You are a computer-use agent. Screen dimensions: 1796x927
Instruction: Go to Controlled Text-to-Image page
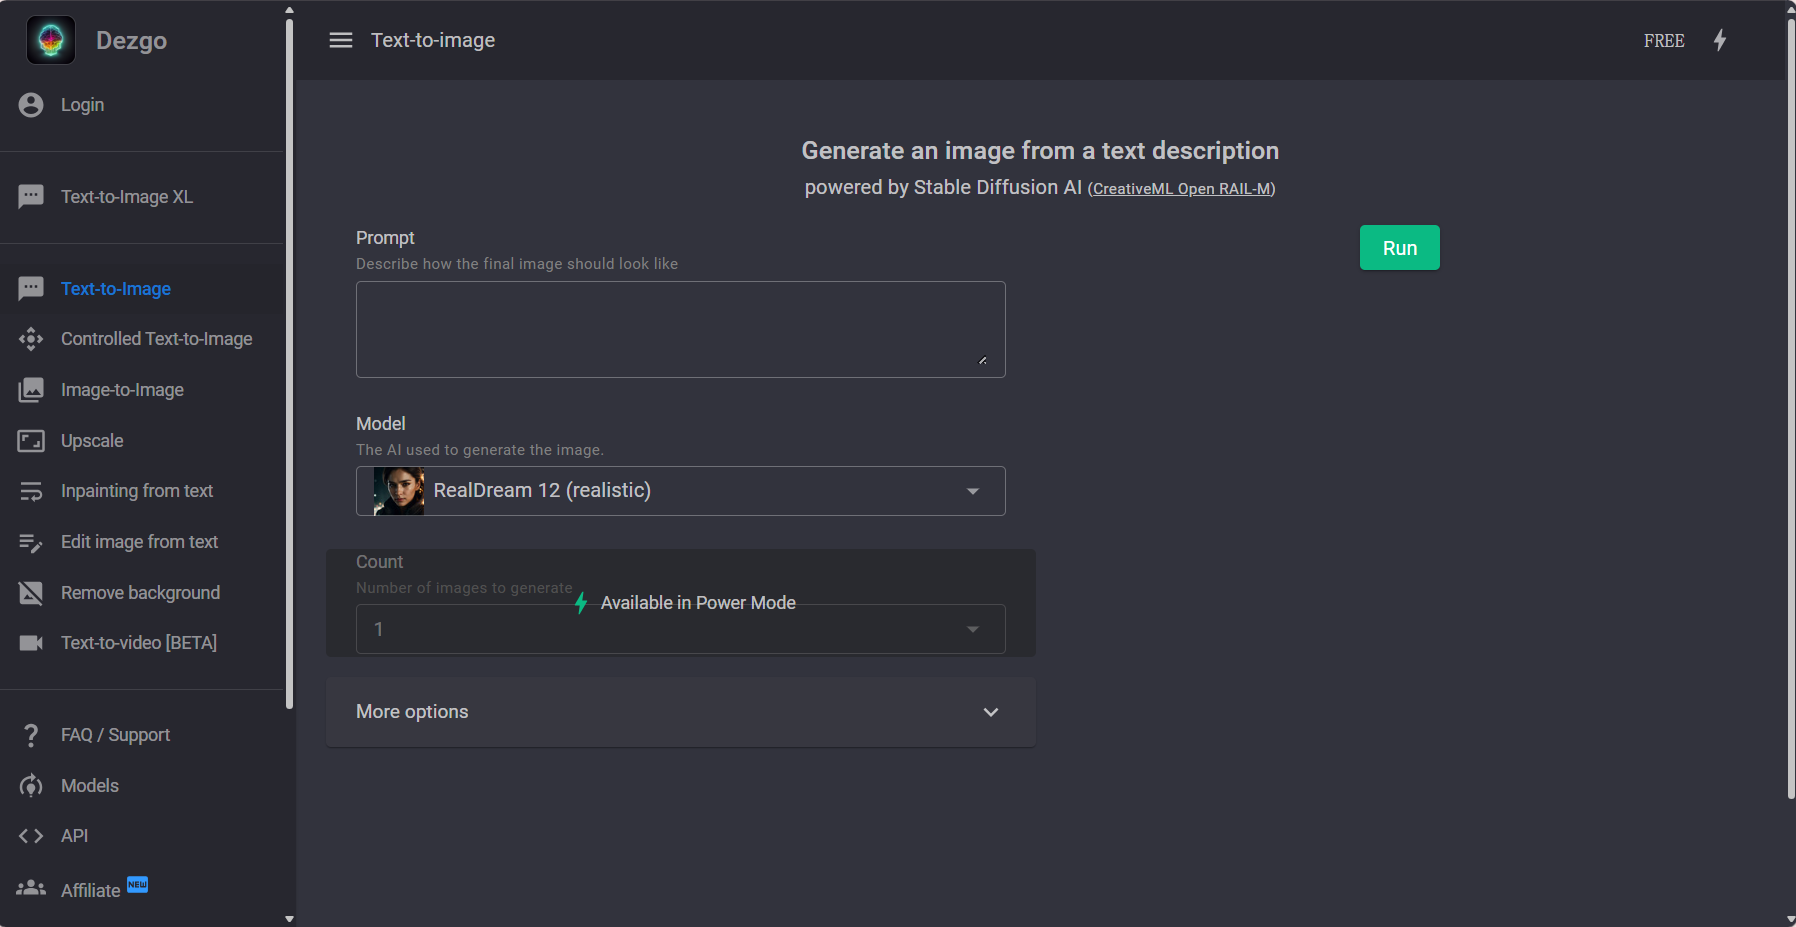156,339
